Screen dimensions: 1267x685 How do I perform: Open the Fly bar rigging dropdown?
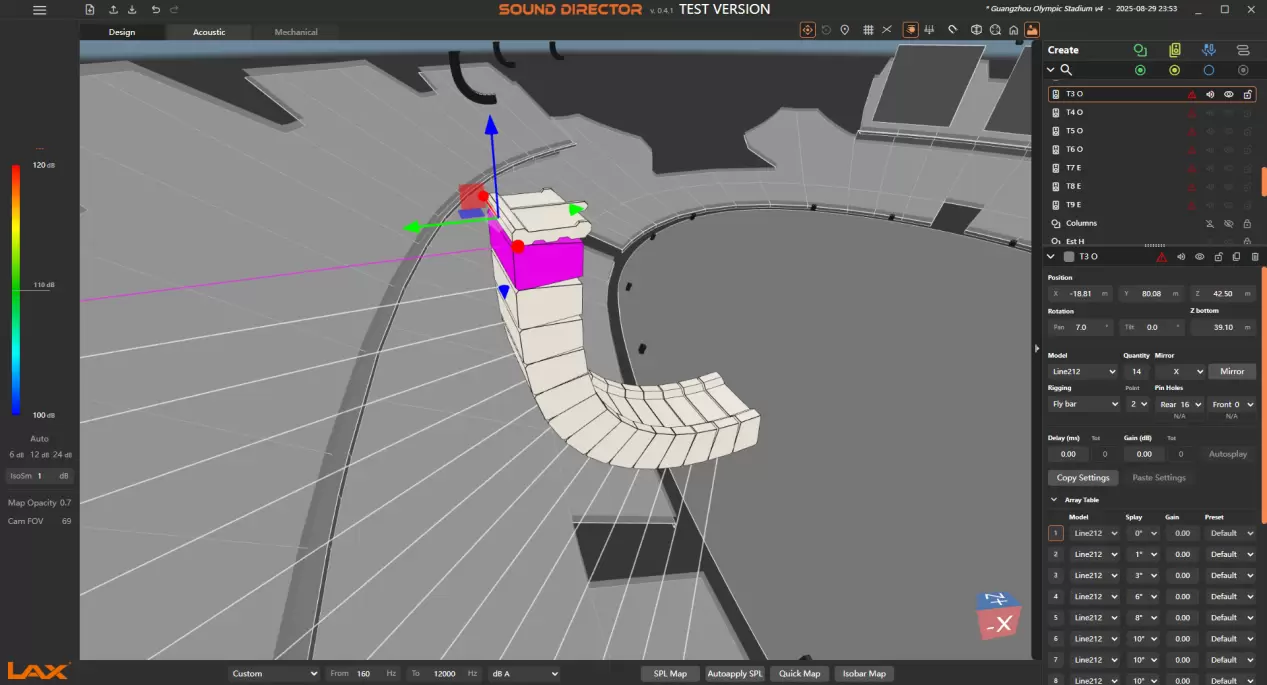pyautogui.click(x=1084, y=404)
